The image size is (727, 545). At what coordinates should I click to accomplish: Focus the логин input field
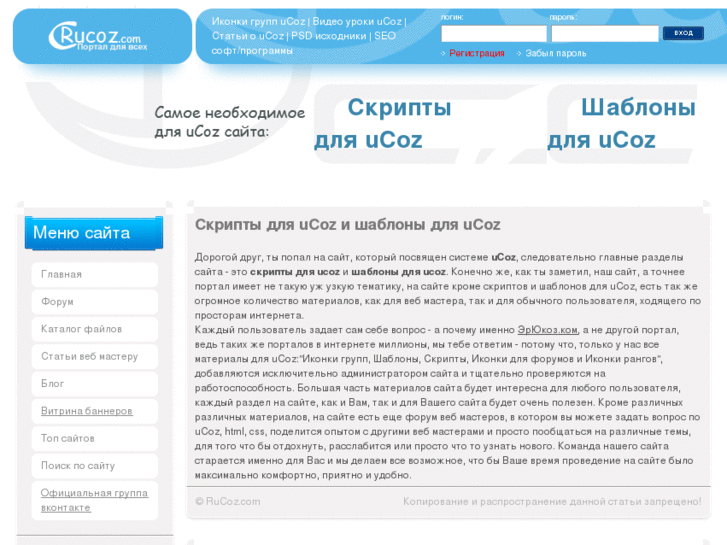(x=494, y=33)
